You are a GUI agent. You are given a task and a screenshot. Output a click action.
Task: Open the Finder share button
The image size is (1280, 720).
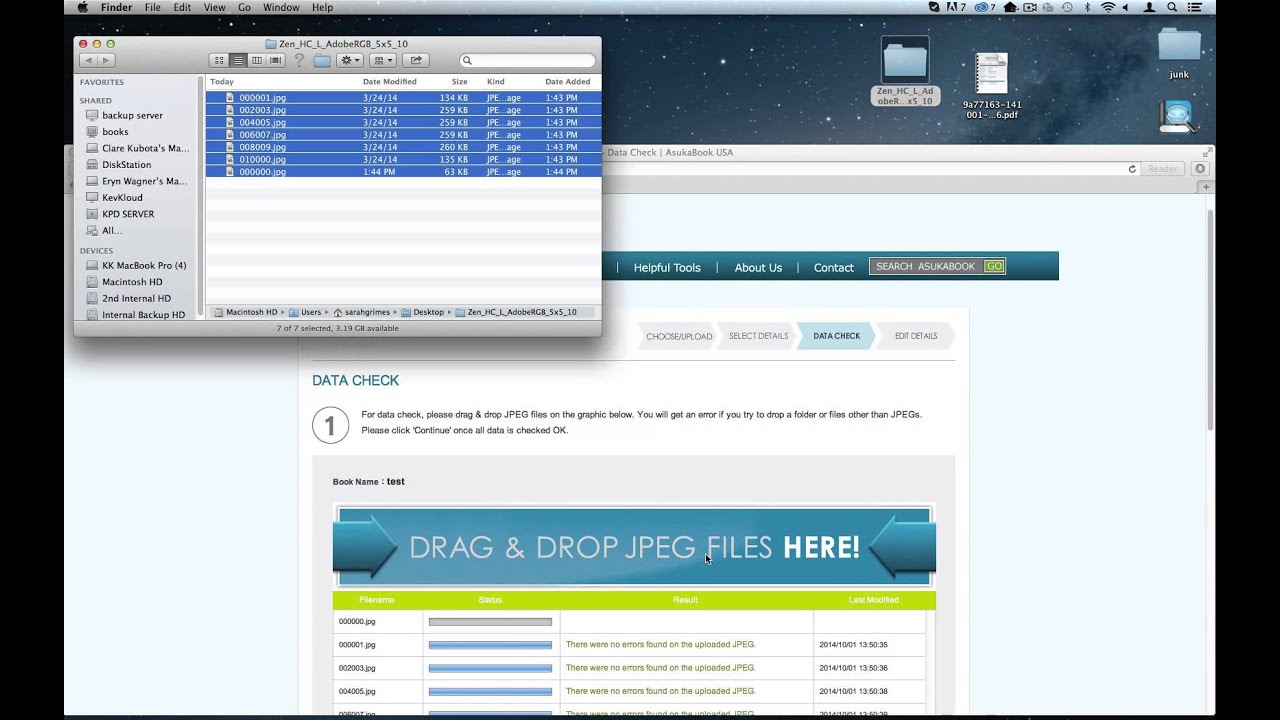pos(417,61)
